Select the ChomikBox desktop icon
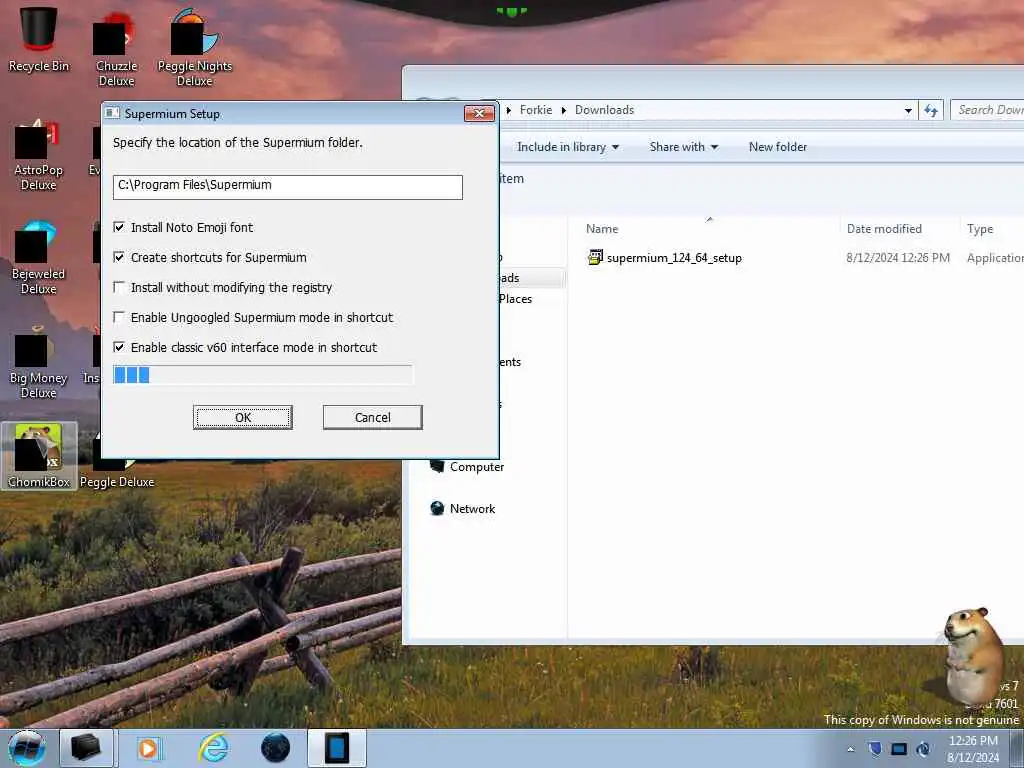Screen dimensions: 1024x768 click(39, 456)
